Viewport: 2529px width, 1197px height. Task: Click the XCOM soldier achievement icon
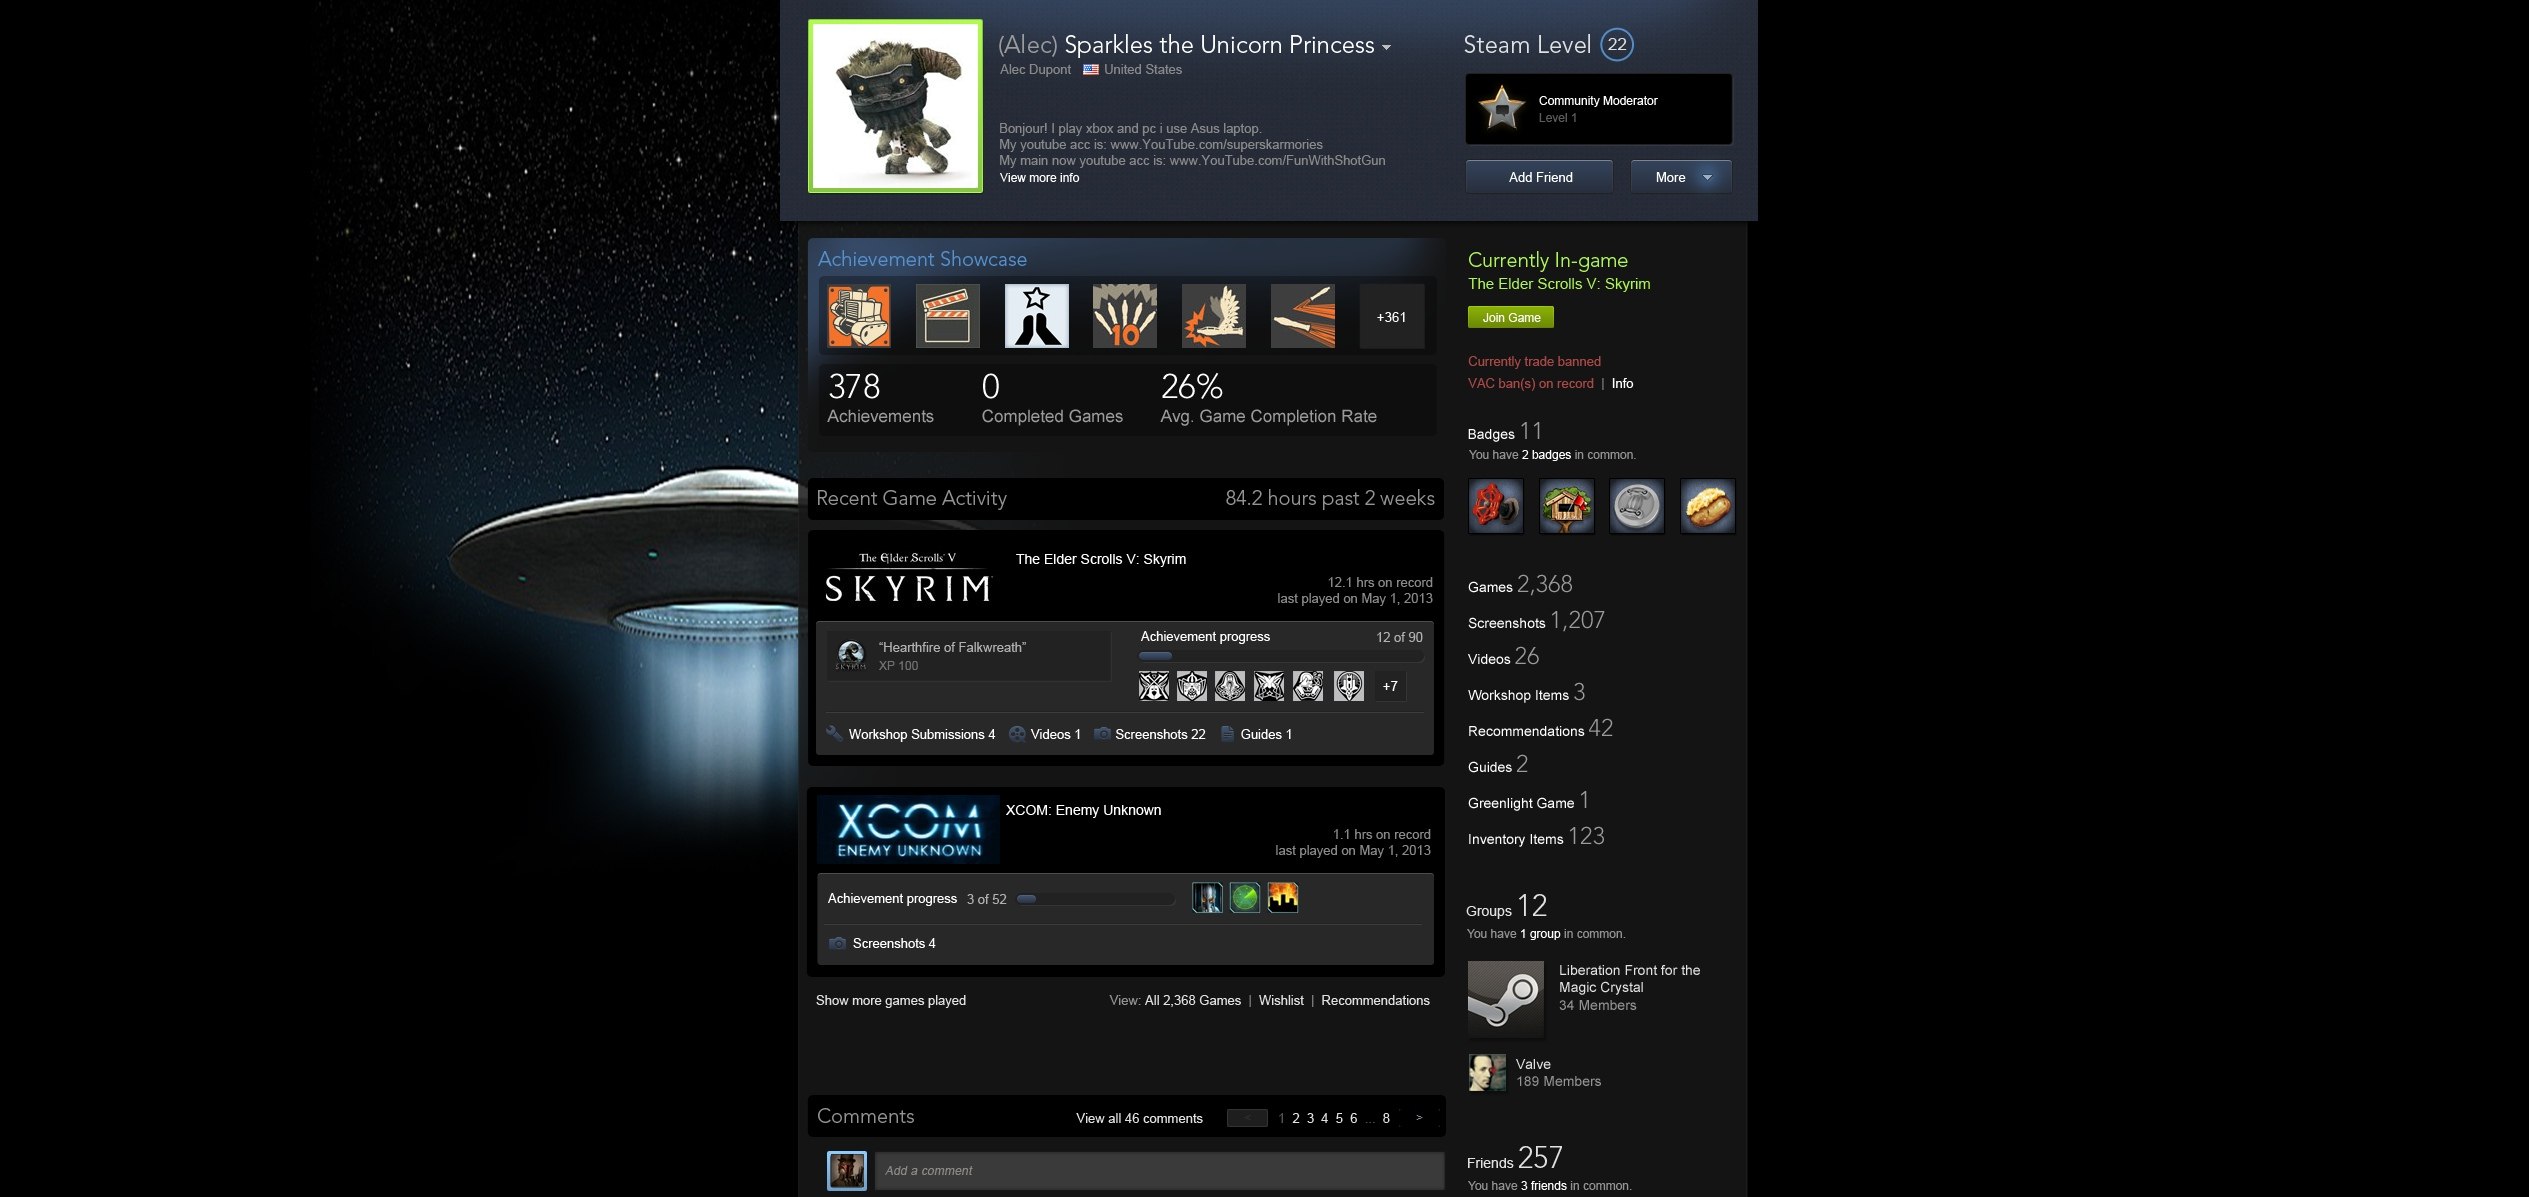click(1207, 898)
